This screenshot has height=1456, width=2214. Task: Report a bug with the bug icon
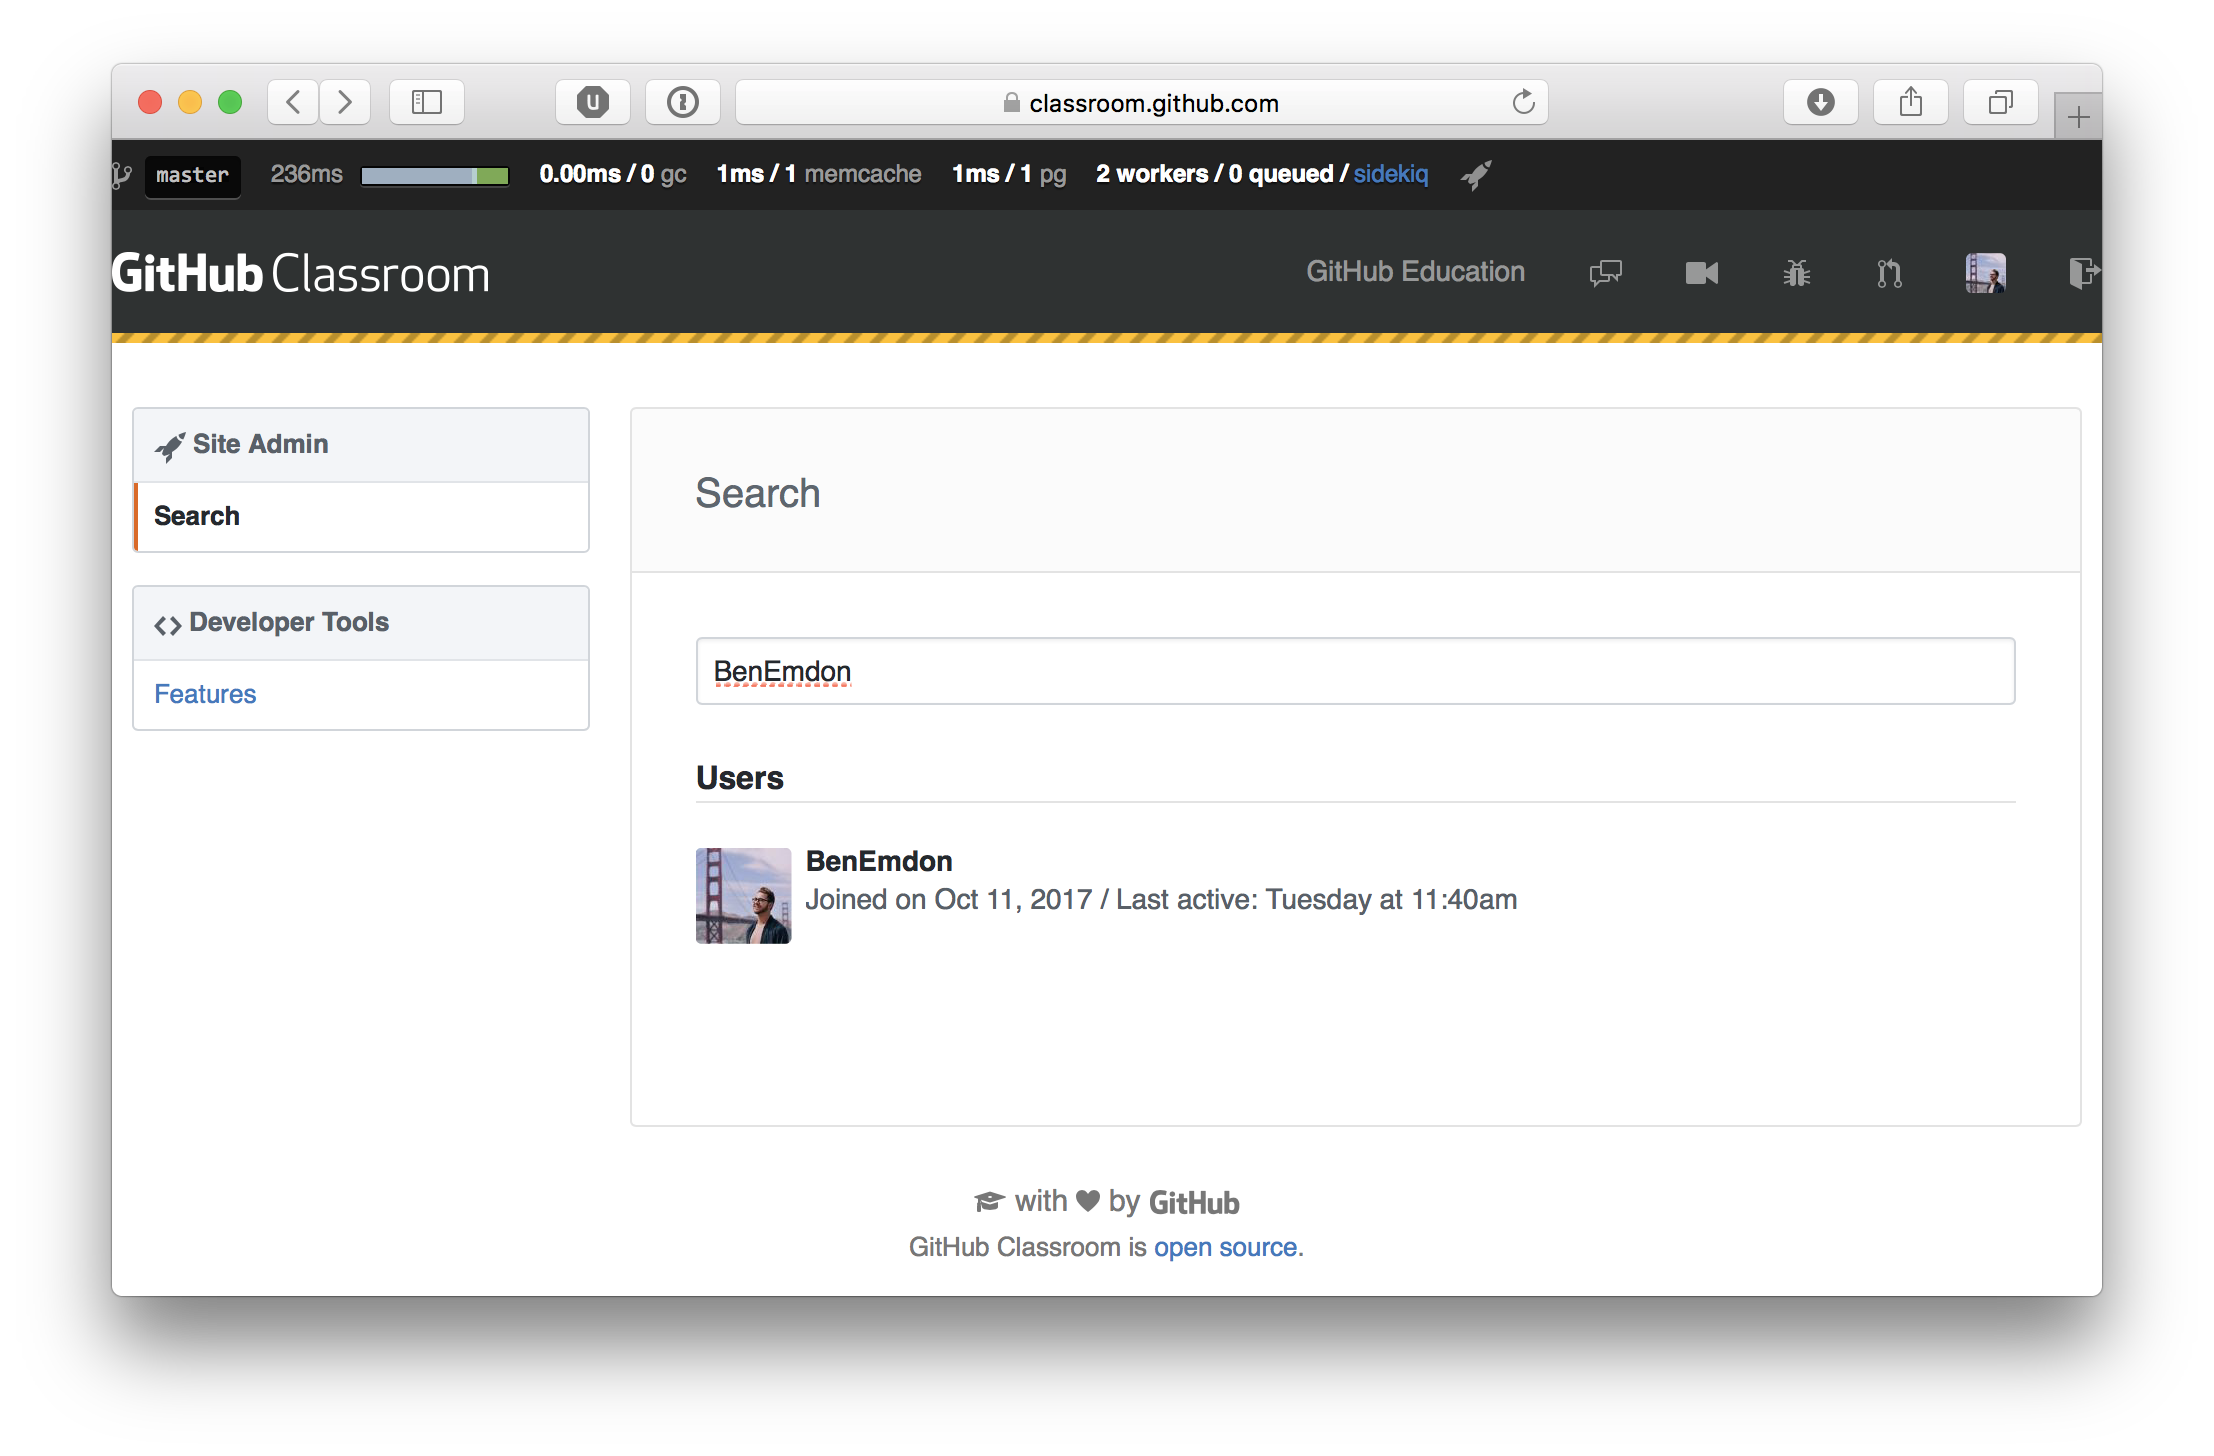click(1797, 273)
